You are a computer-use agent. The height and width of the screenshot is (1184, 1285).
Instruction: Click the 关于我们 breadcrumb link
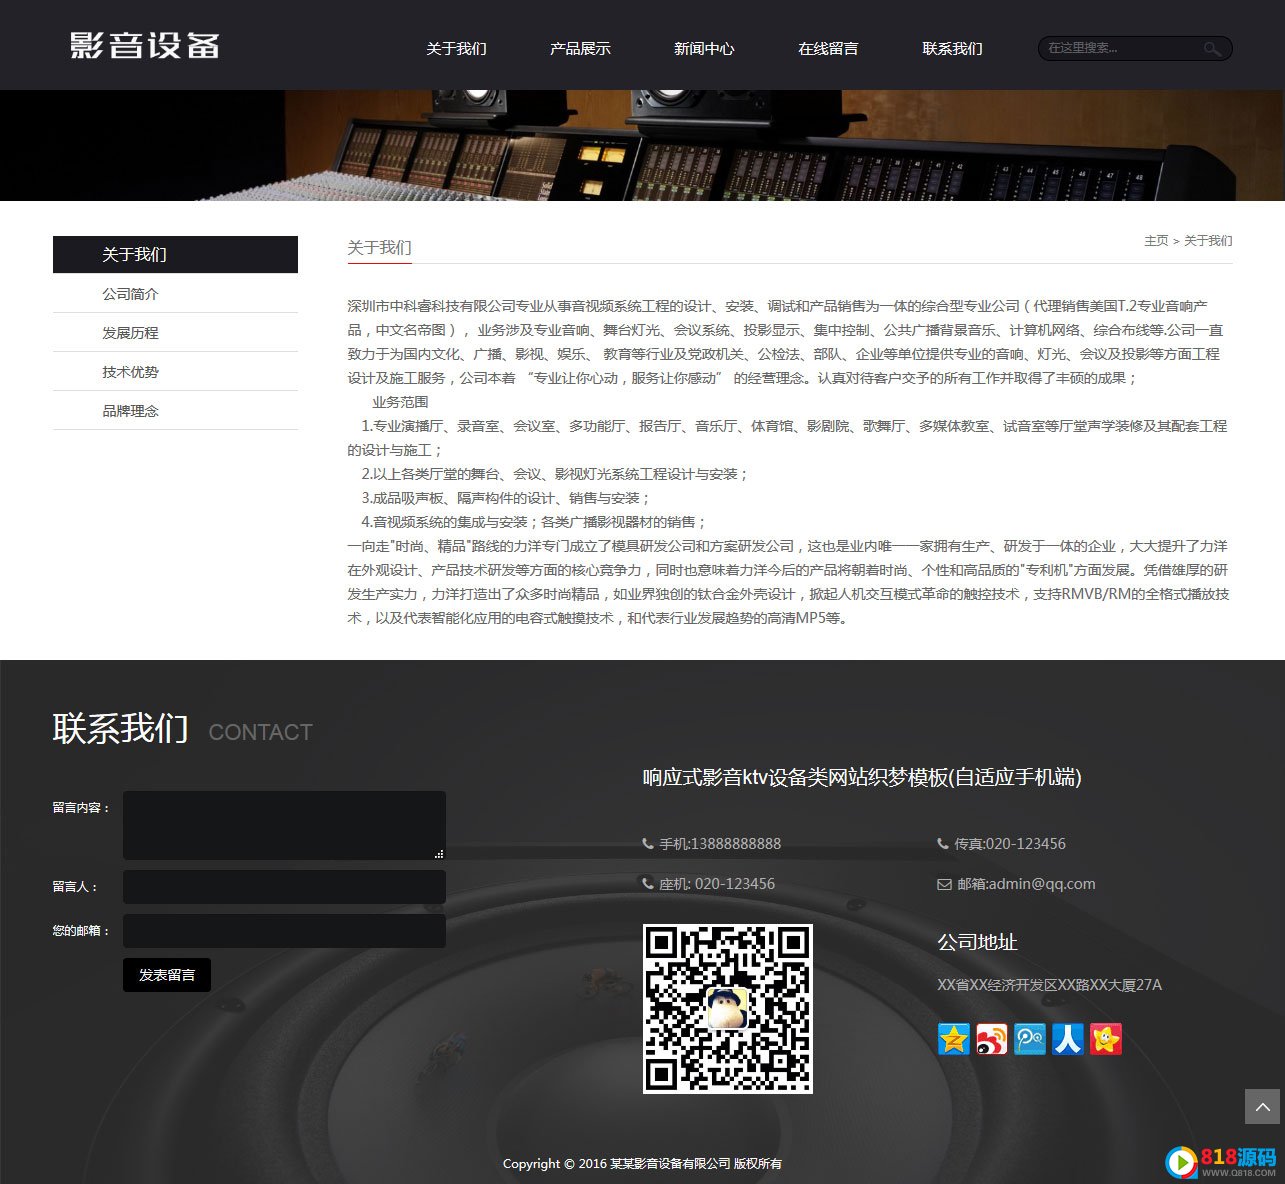click(1208, 241)
